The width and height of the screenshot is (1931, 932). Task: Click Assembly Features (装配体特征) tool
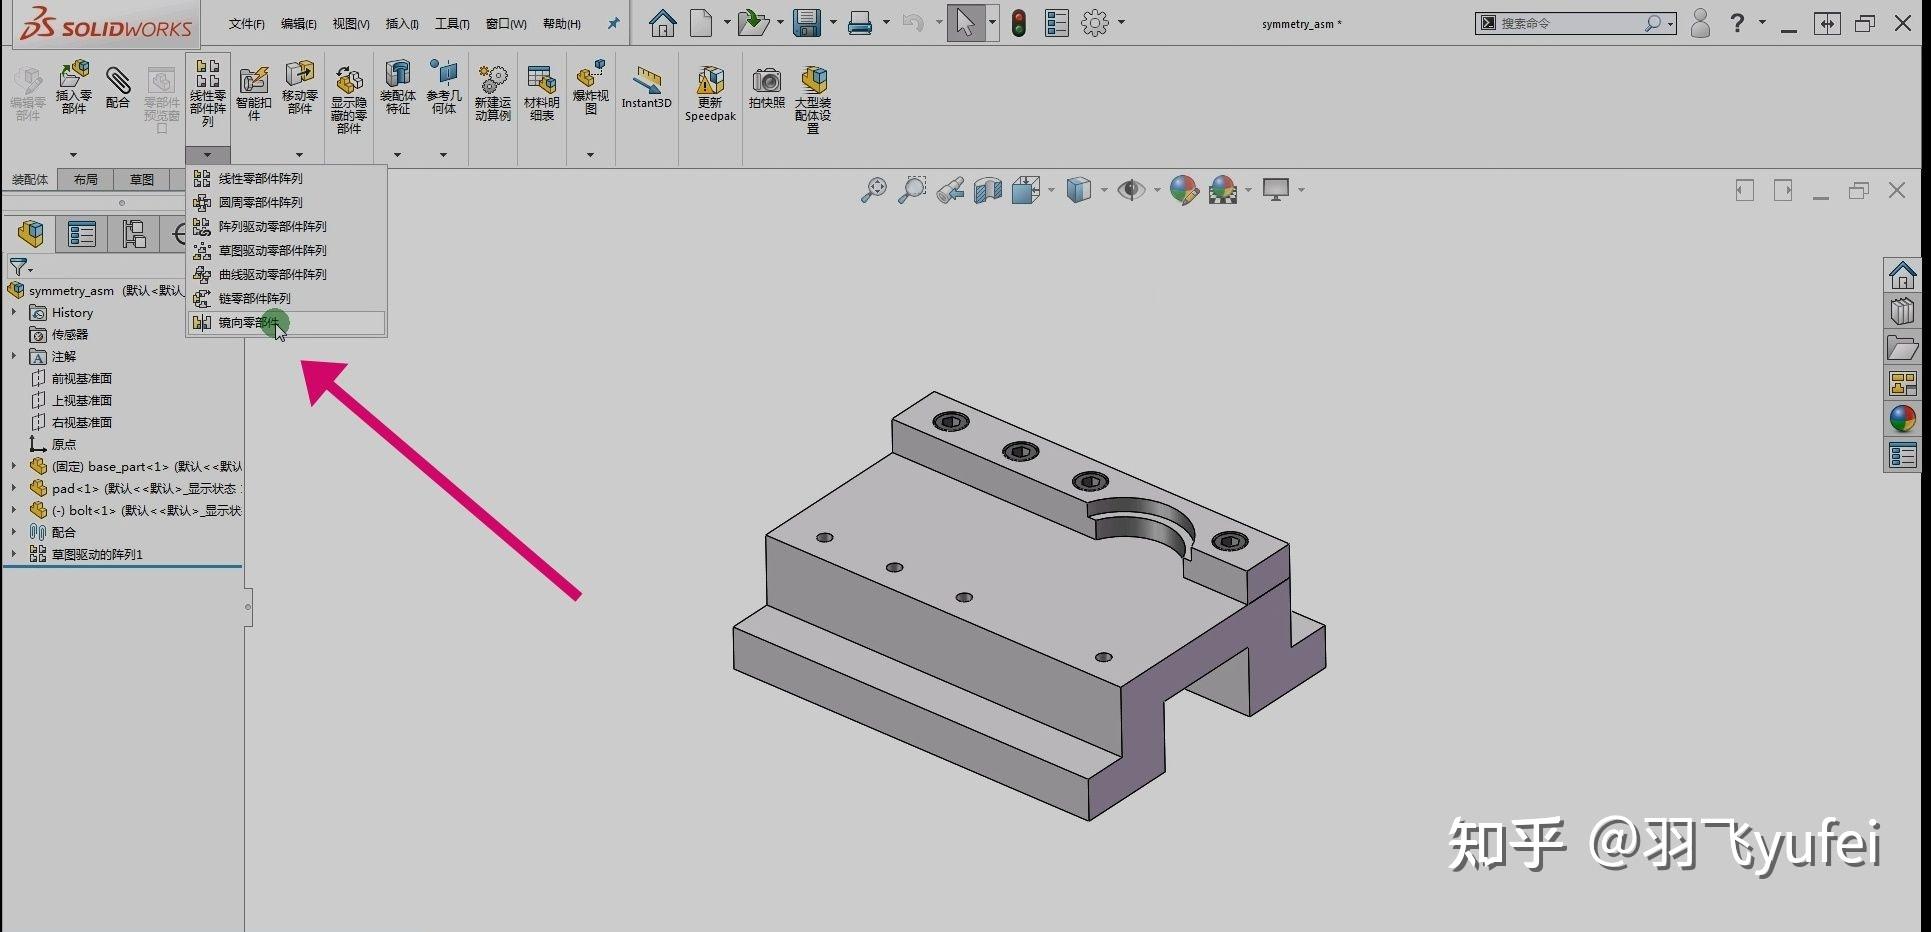point(397,87)
